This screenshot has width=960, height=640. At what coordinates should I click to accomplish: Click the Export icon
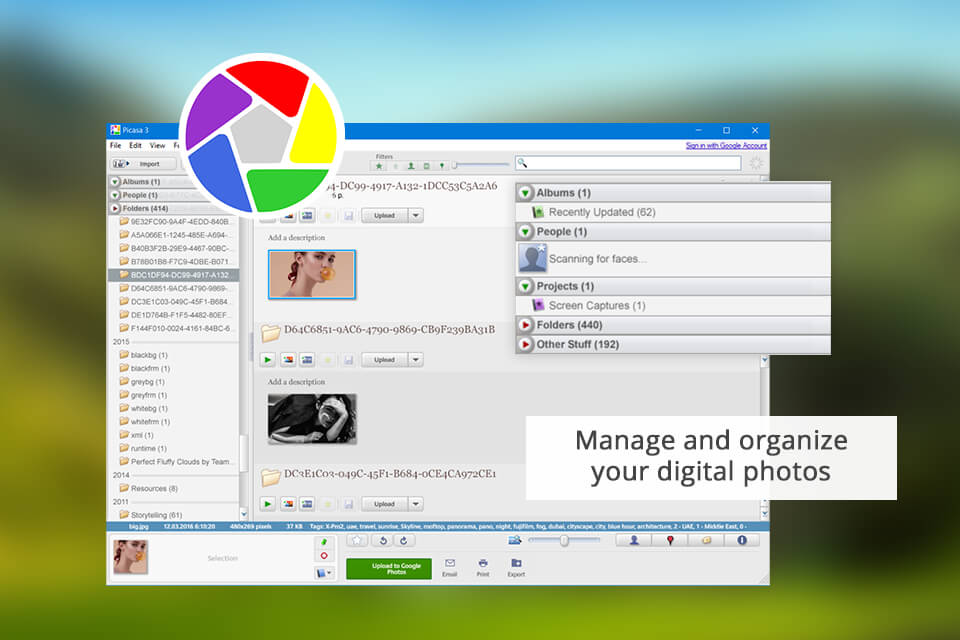tap(516, 567)
